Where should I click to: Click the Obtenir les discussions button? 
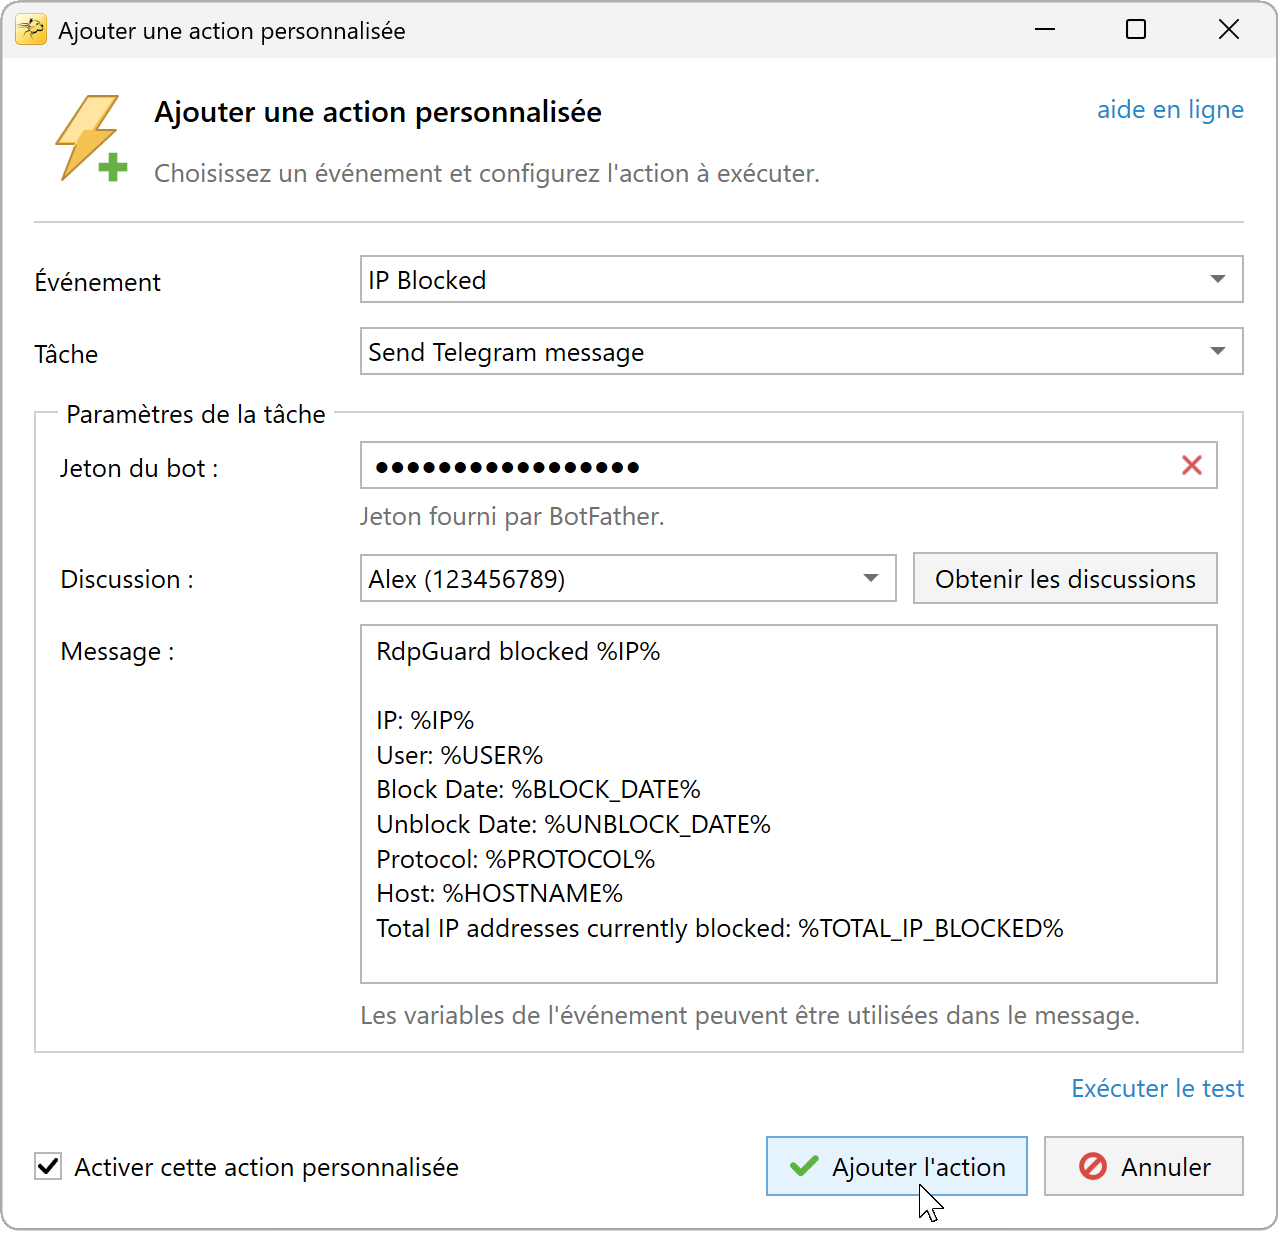1065,578
